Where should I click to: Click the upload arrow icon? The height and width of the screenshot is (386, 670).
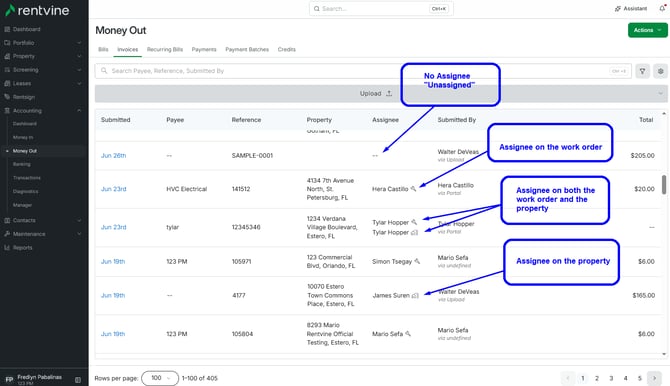tap(389, 93)
